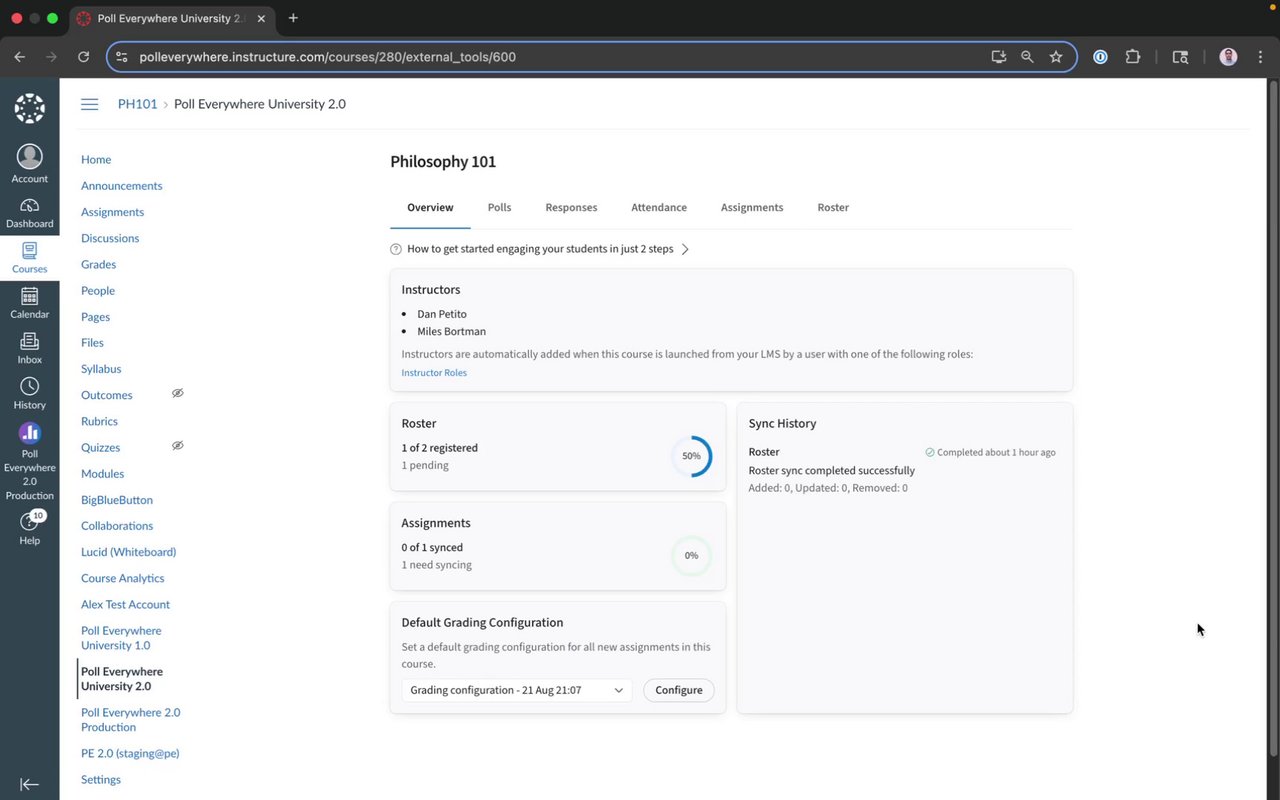Image resolution: width=1280 pixels, height=800 pixels.
Task: Open Modules in course navigation
Action: (103, 474)
